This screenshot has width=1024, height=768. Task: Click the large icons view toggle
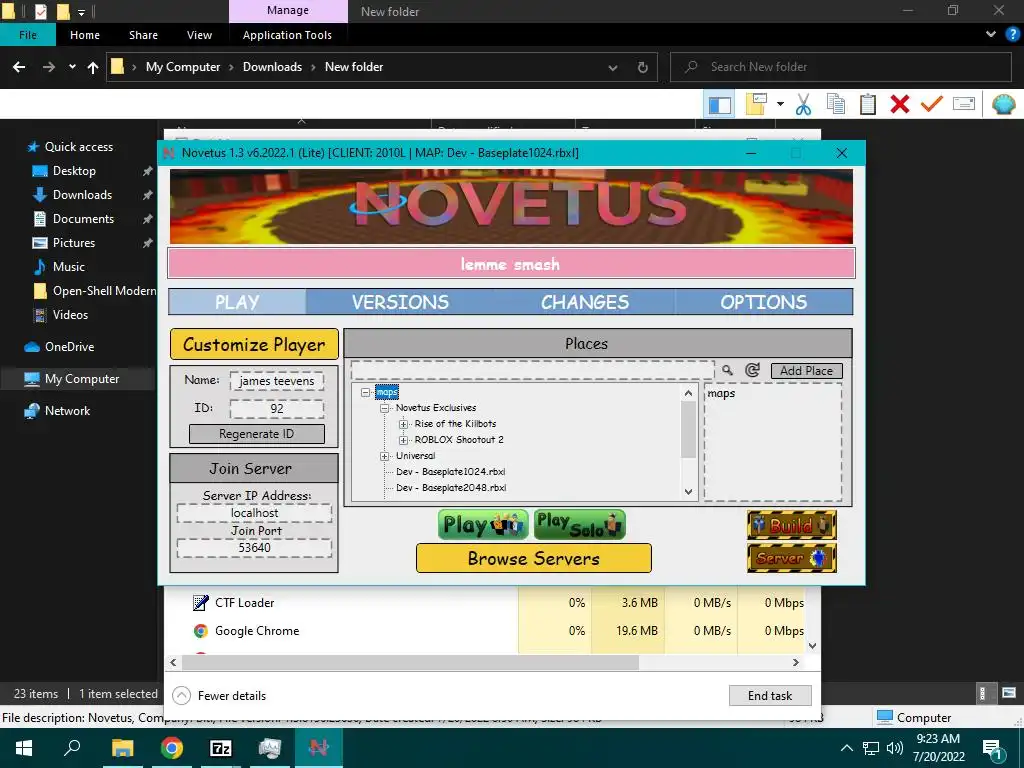[1009, 694]
